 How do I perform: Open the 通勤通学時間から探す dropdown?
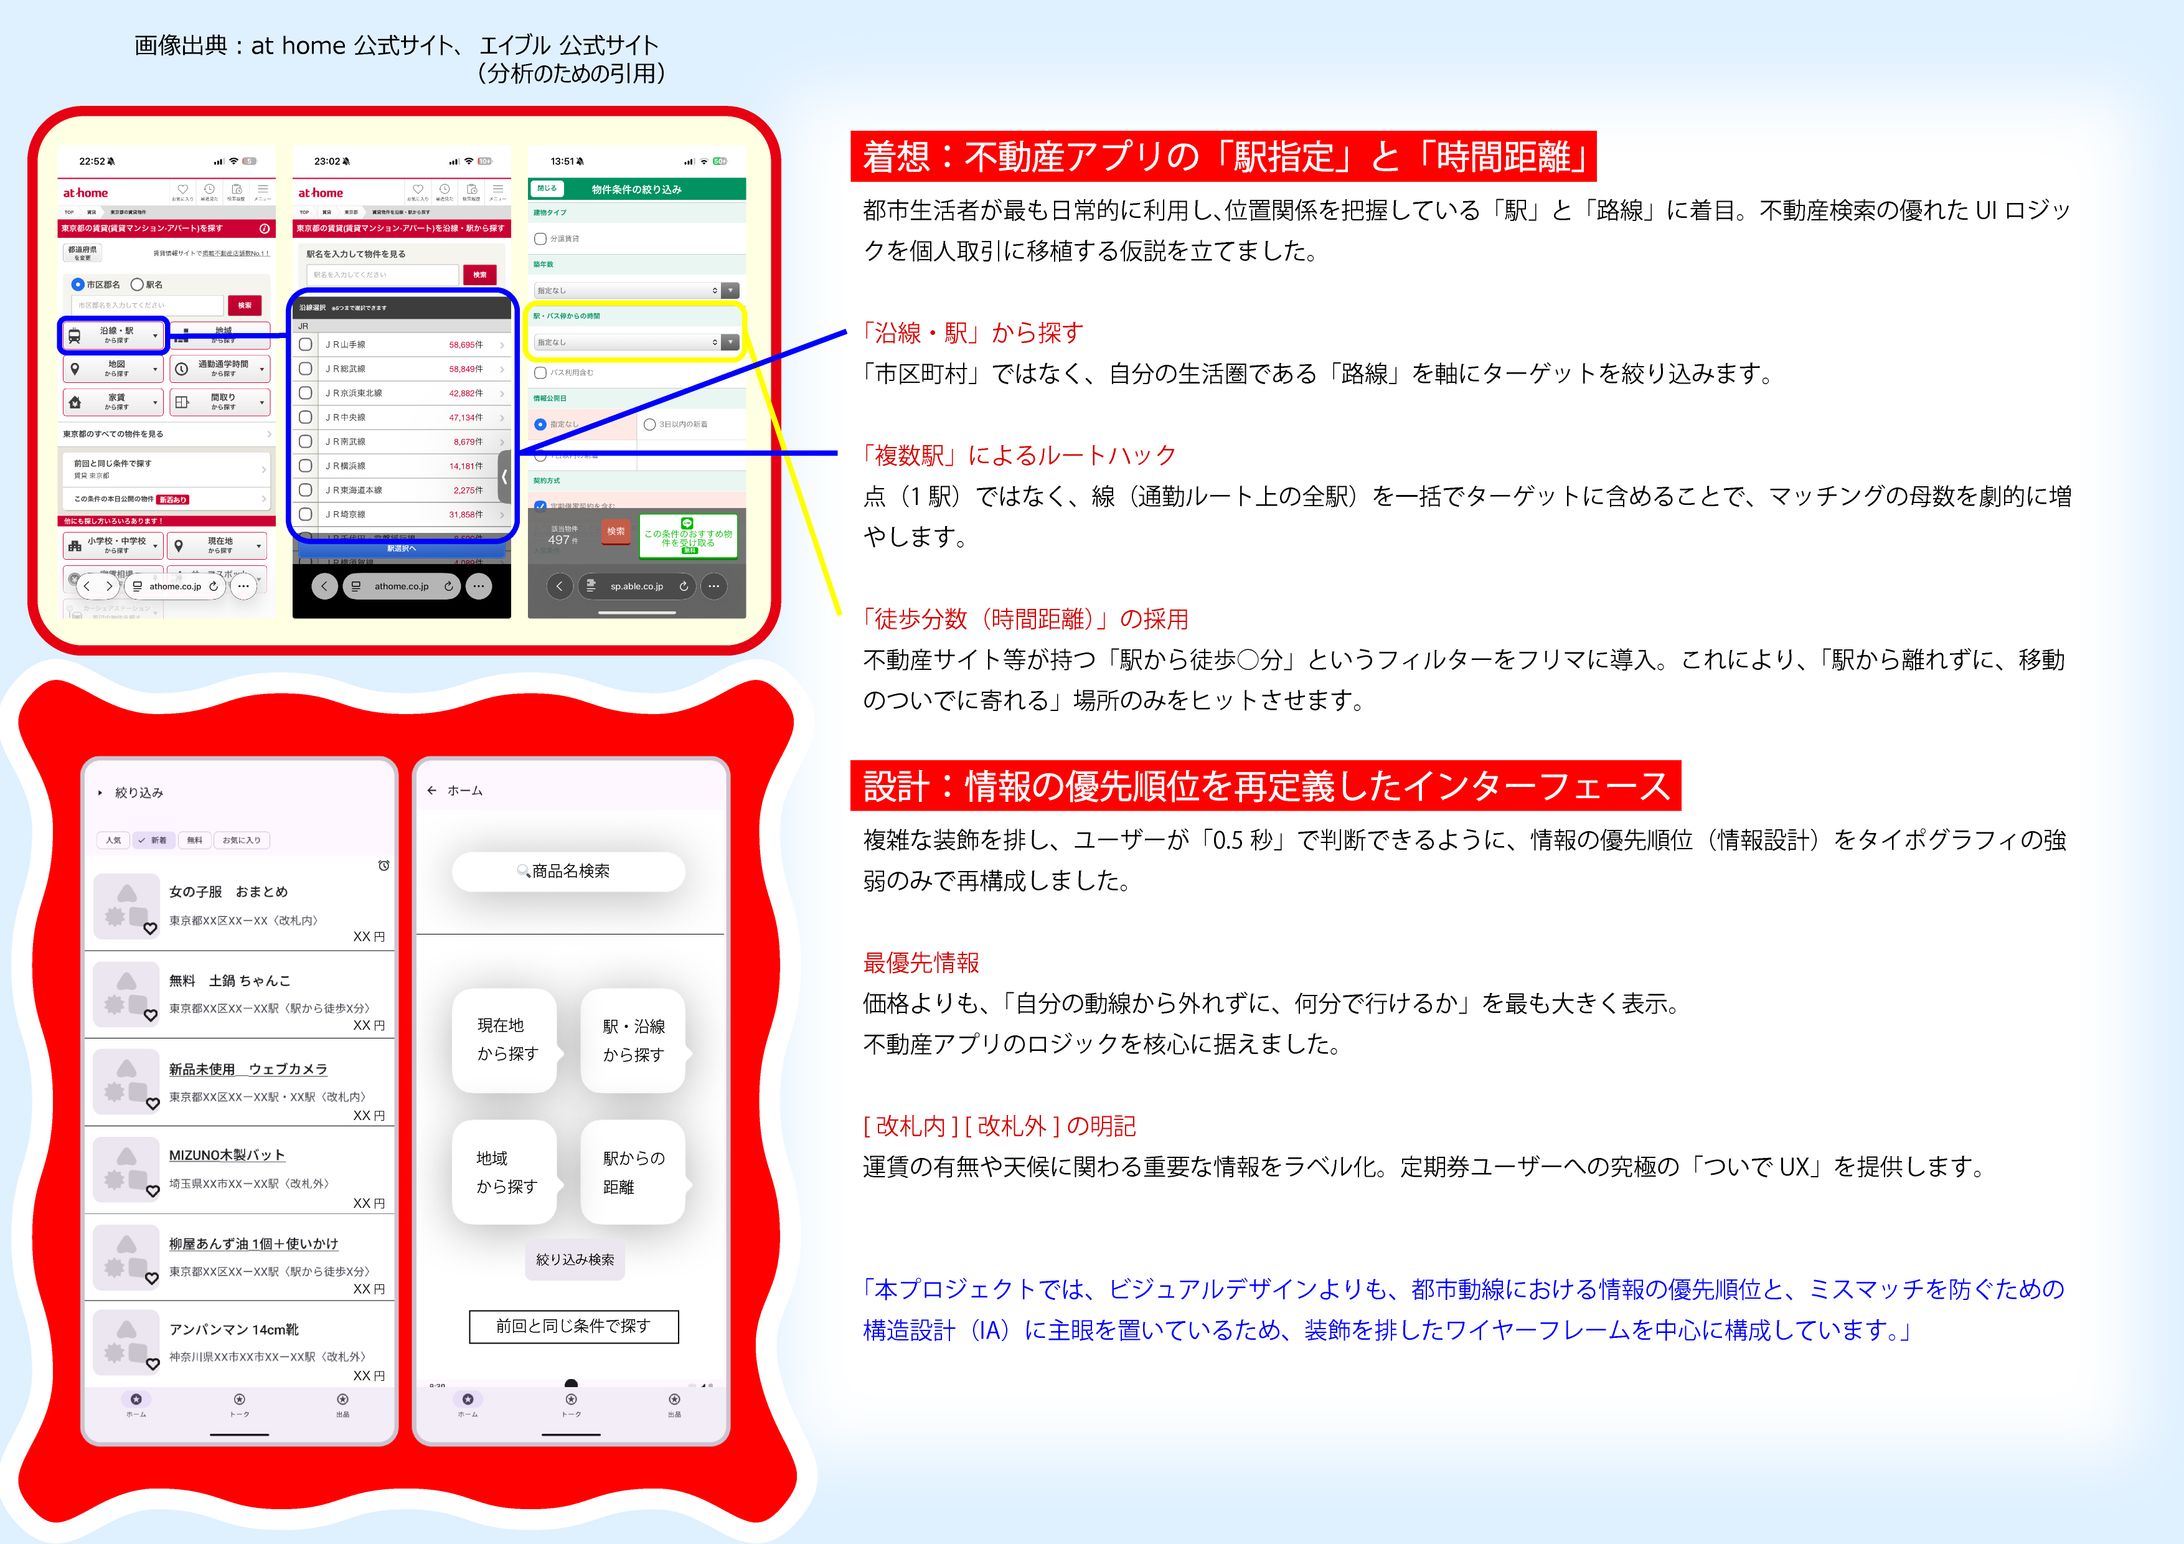pyautogui.click(x=220, y=369)
